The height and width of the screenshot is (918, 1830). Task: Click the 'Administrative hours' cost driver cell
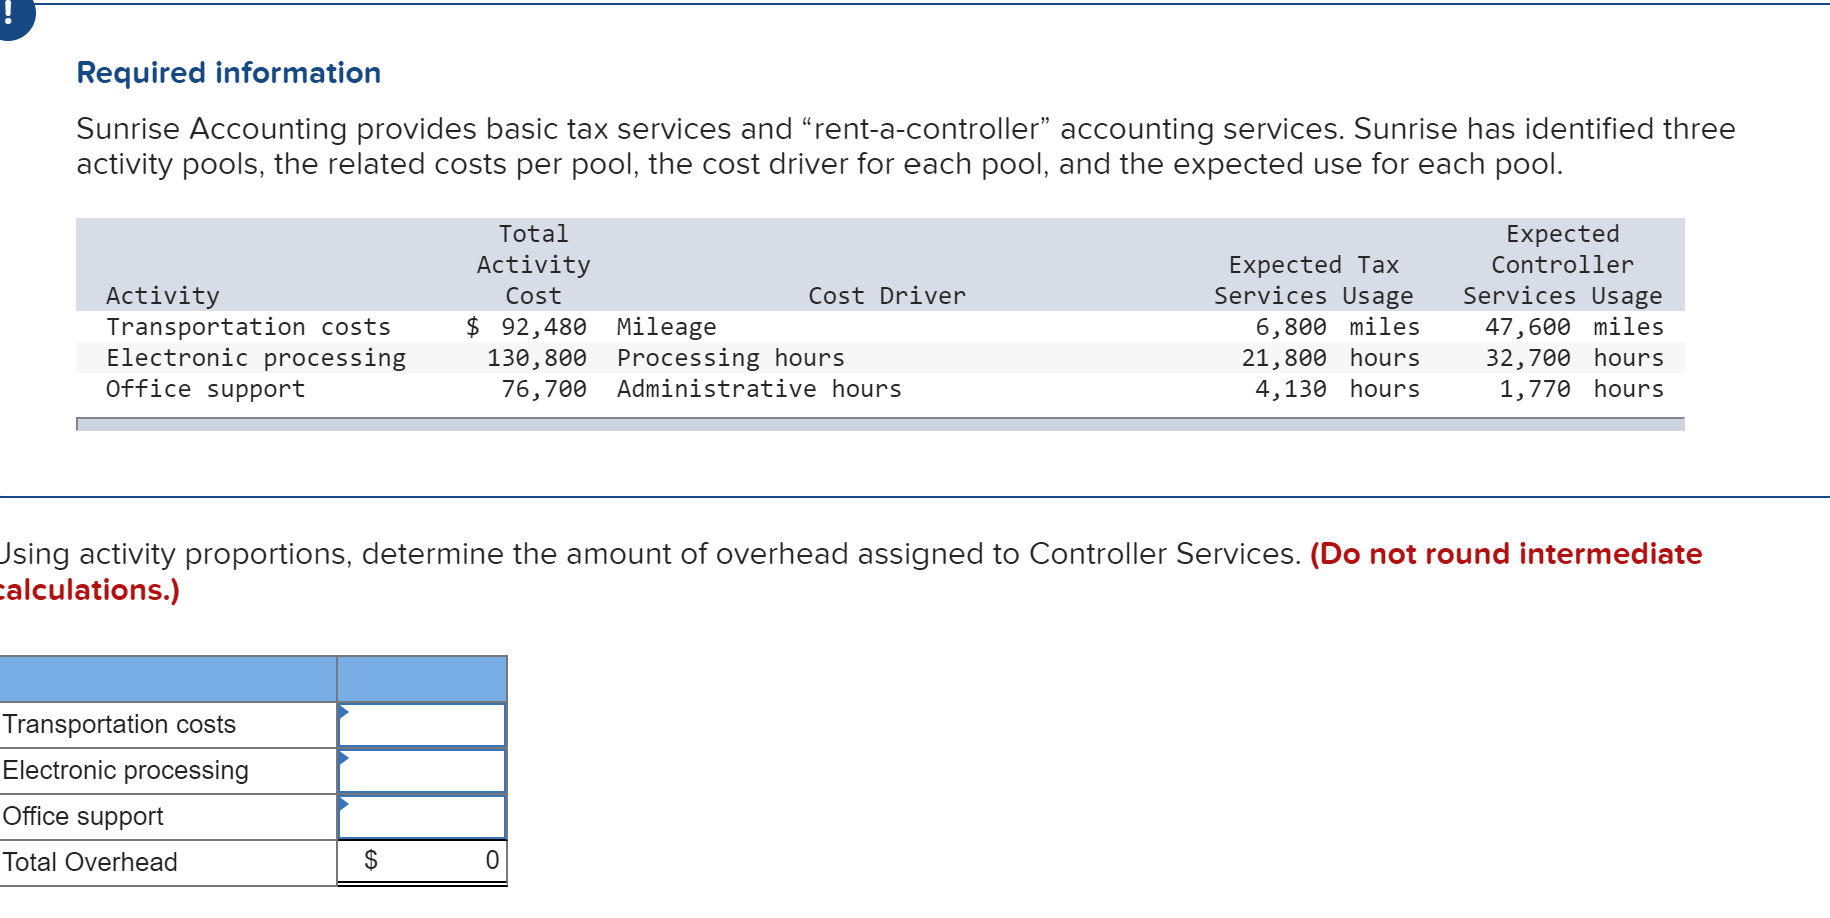[759, 389]
